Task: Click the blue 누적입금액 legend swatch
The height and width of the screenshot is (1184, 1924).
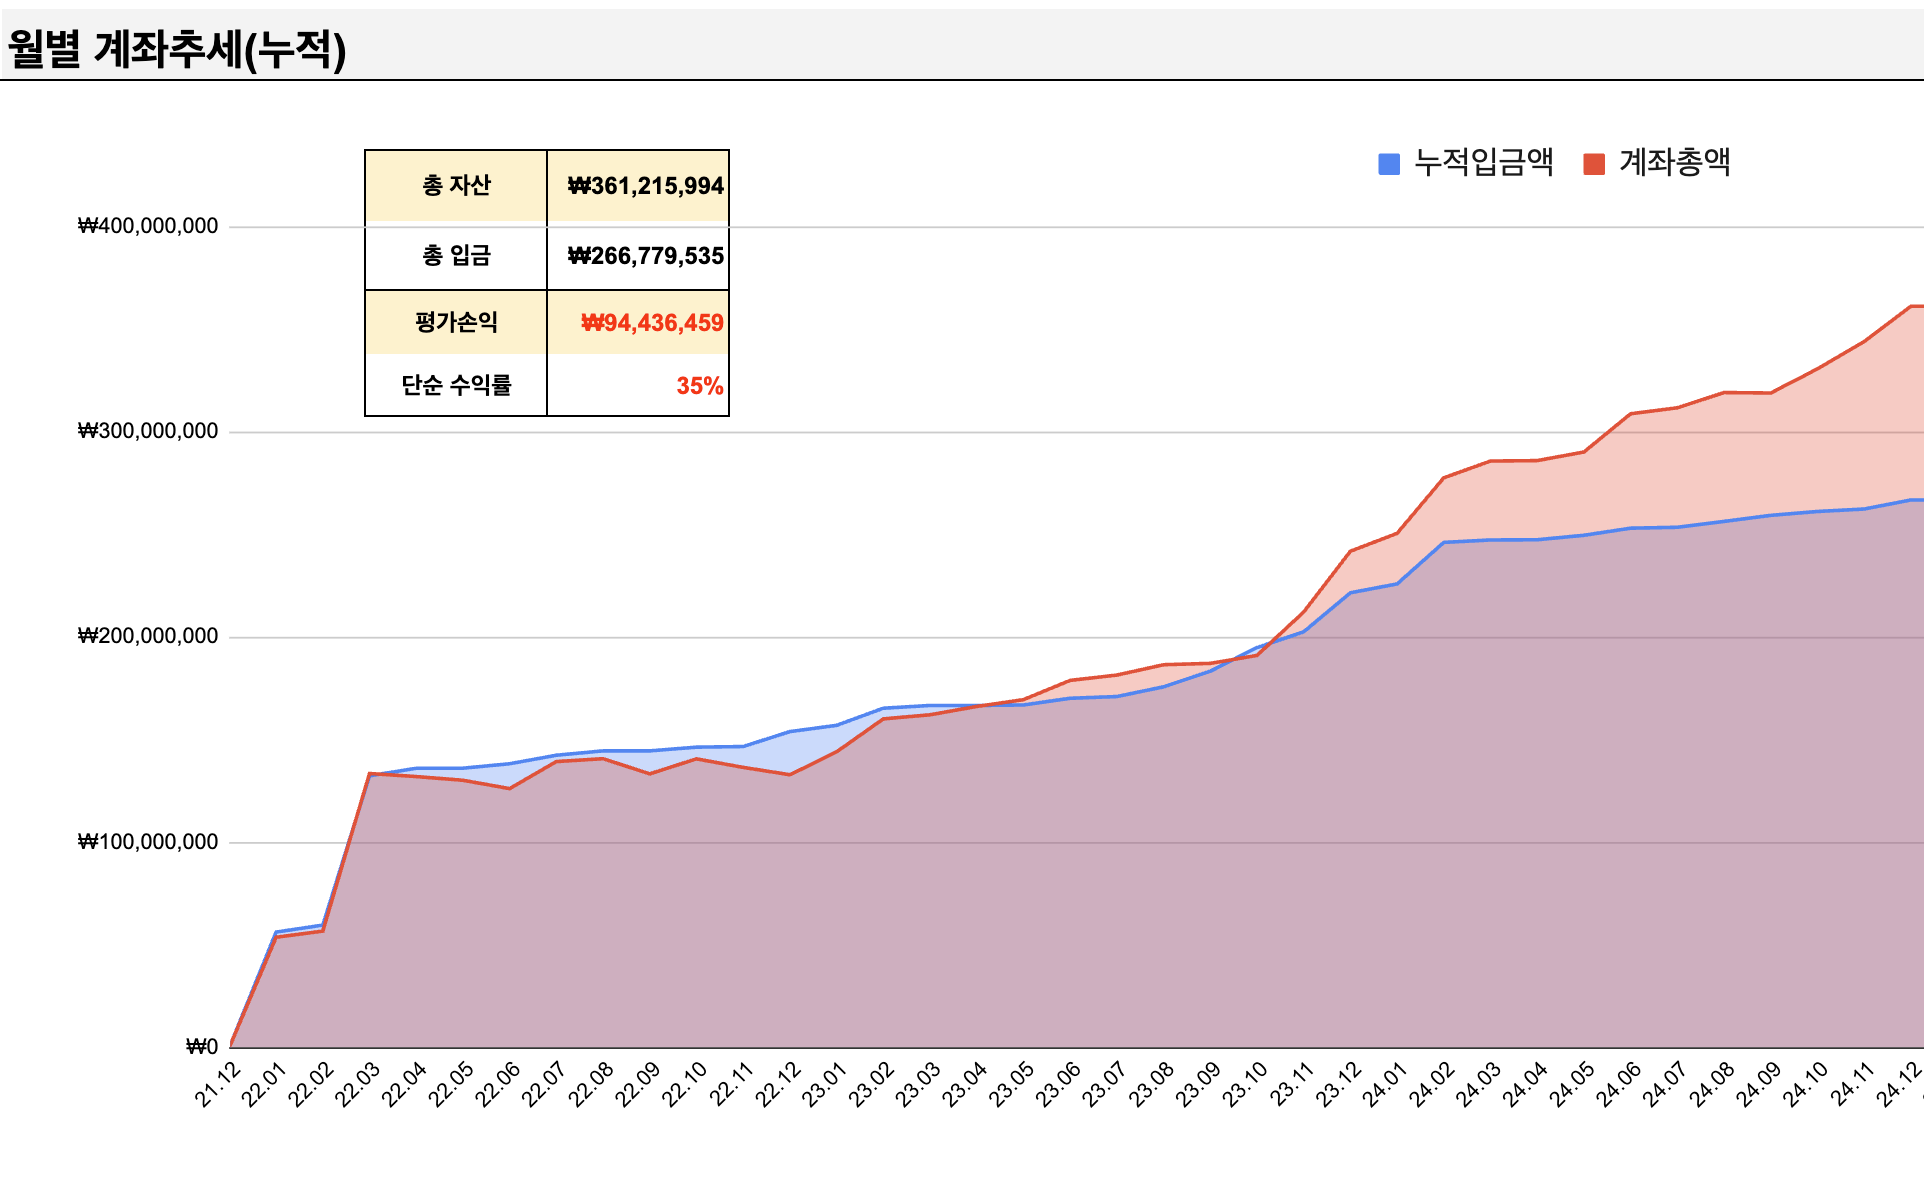Action: (1388, 164)
